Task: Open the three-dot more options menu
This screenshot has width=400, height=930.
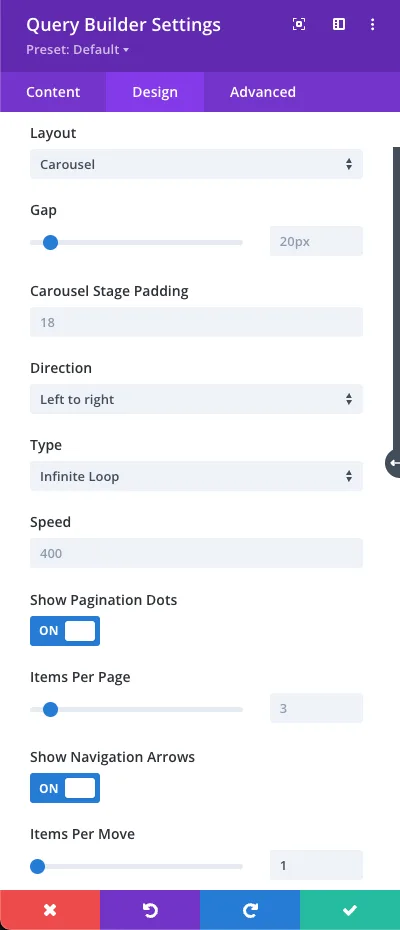Action: point(373,24)
